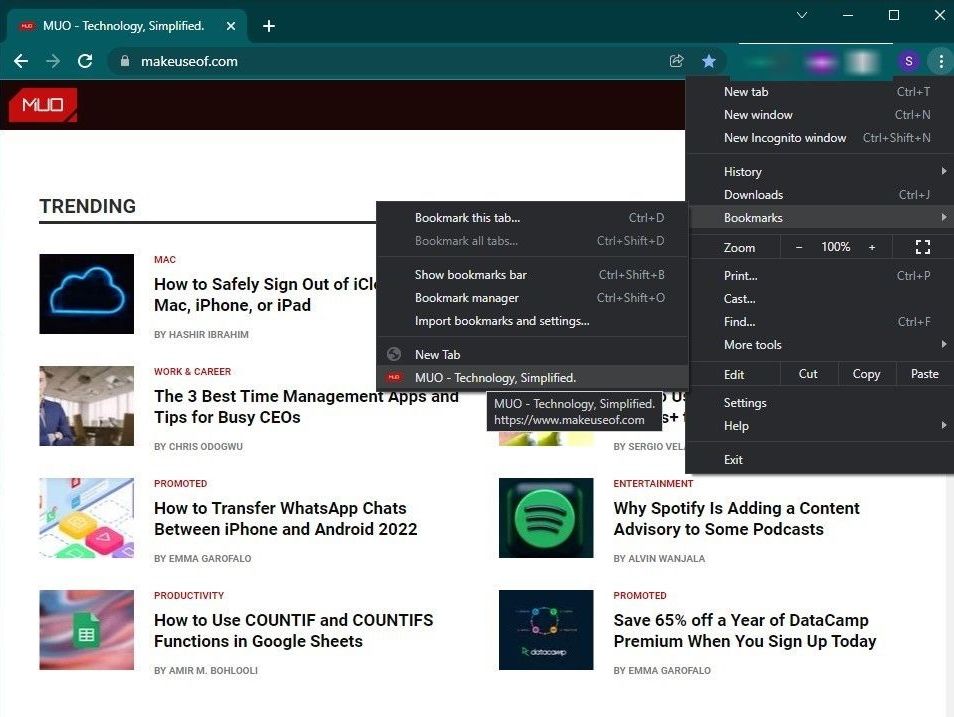954x717 pixels.
Task: Expand the Bookmarks submenu arrow
Action: [x=944, y=217]
